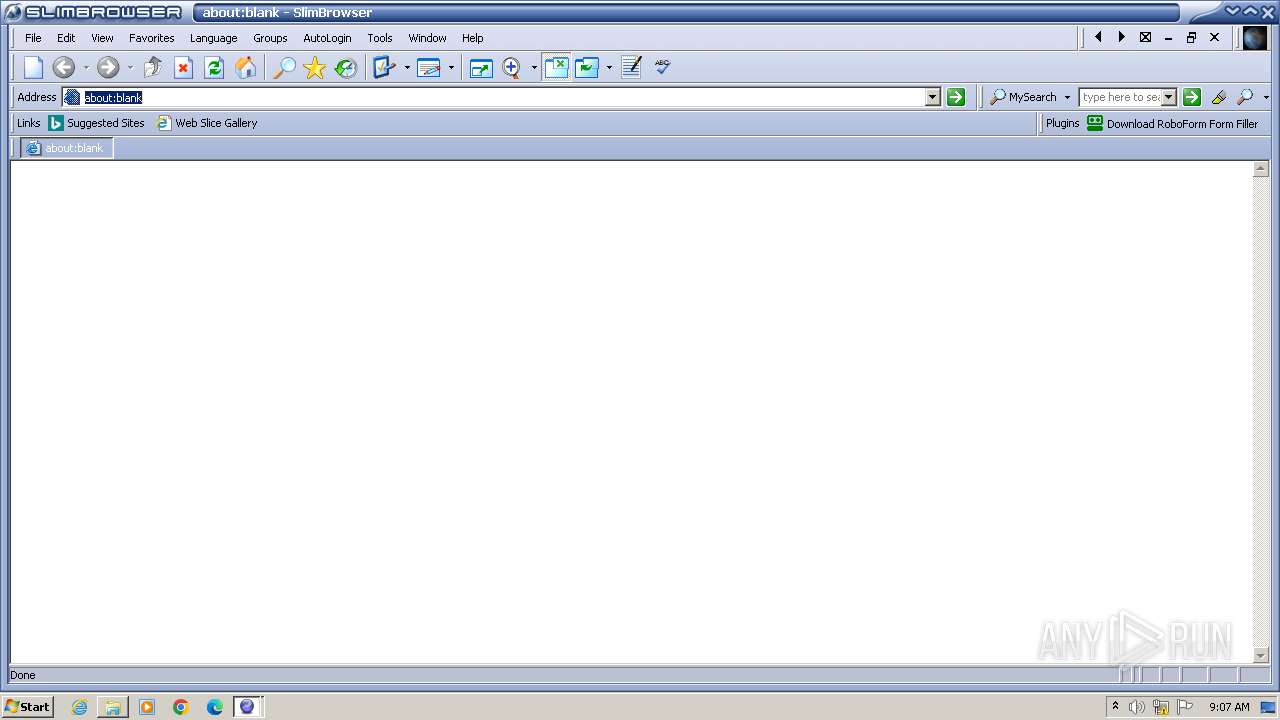Click the find-in-page magnifier at toolbar end

point(1245,97)
